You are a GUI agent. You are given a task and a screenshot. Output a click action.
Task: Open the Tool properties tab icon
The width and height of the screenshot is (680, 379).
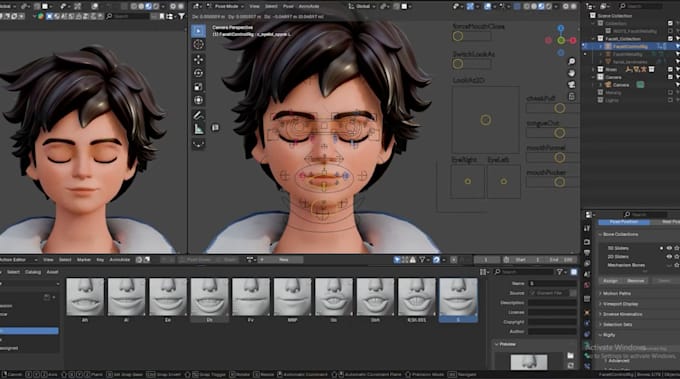(587, 229)
